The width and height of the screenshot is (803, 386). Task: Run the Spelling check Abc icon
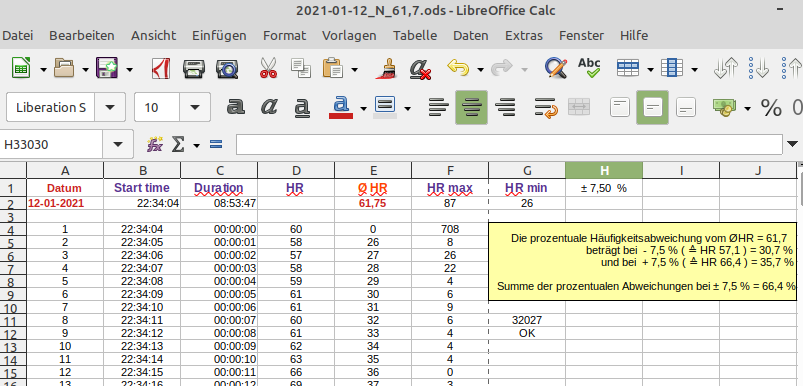[589, 68]
